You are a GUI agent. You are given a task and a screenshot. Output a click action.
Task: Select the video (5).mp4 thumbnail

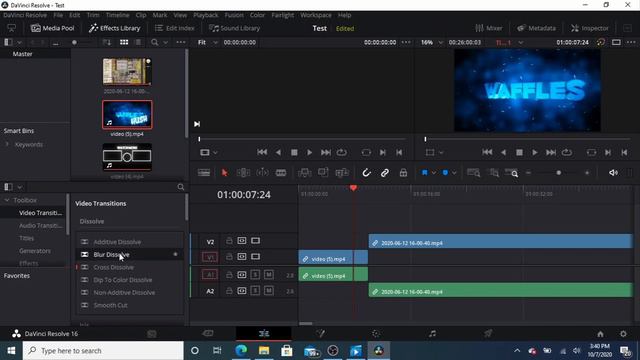point(127,115)
